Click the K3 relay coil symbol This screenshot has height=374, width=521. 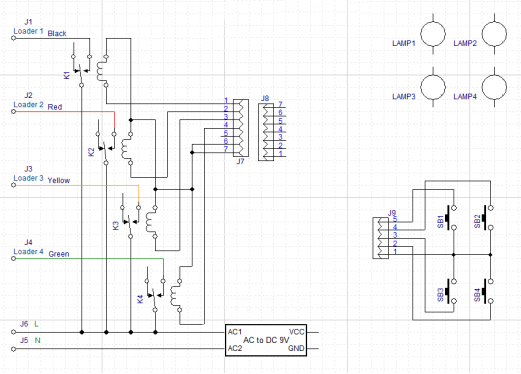[151, 222]
